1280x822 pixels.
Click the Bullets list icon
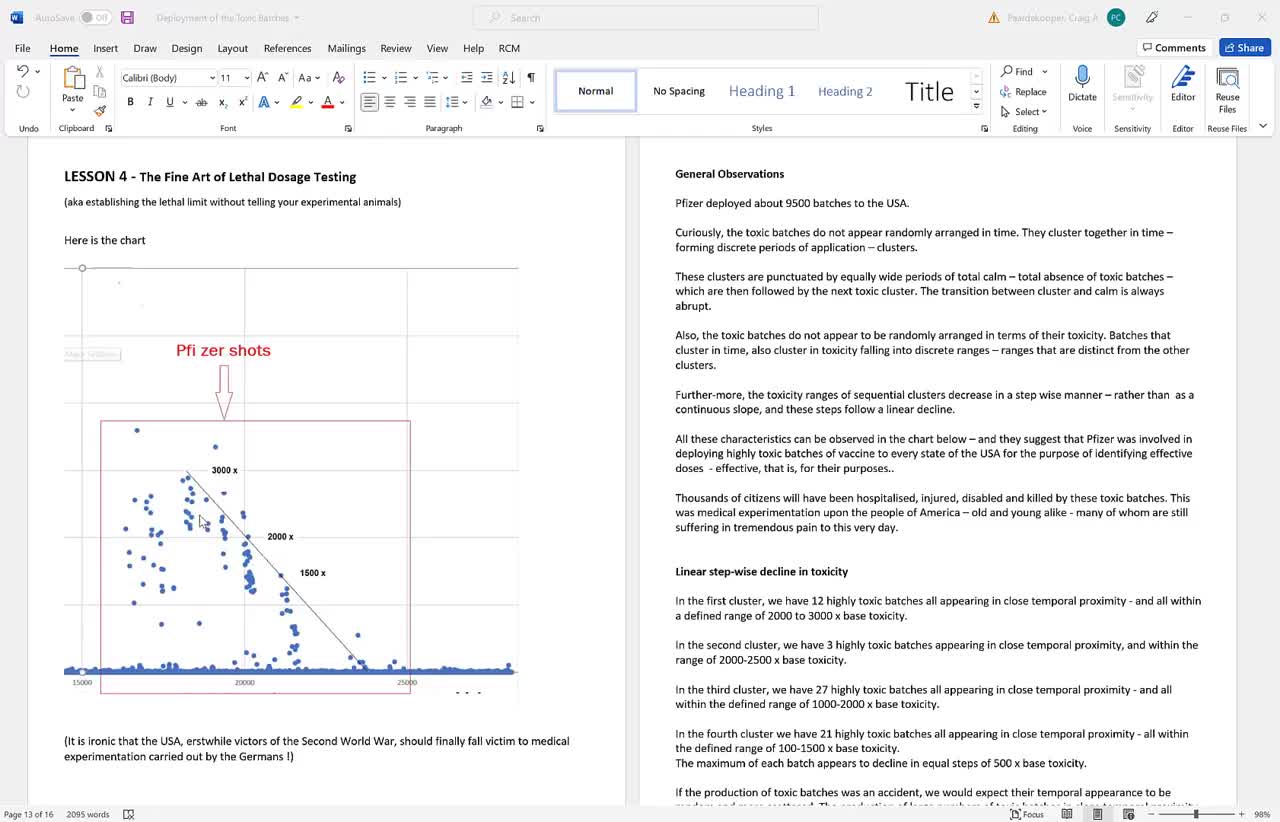[369, 77]
